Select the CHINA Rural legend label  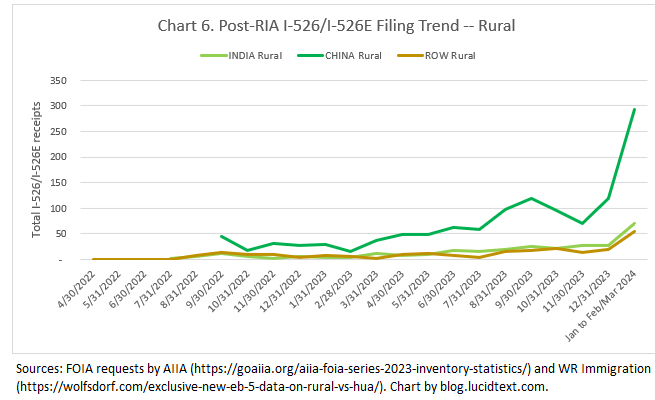click(355, 54)
